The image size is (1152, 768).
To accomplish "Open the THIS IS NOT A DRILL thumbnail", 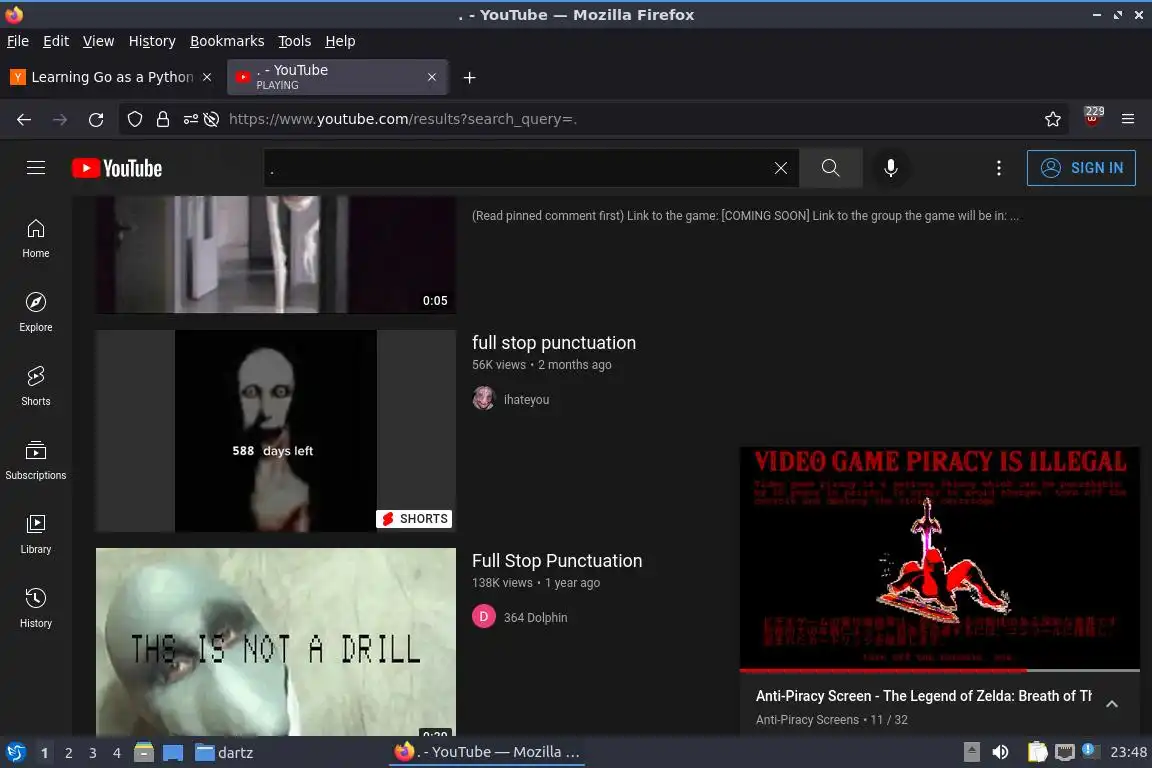I will [x=276, y=642].
